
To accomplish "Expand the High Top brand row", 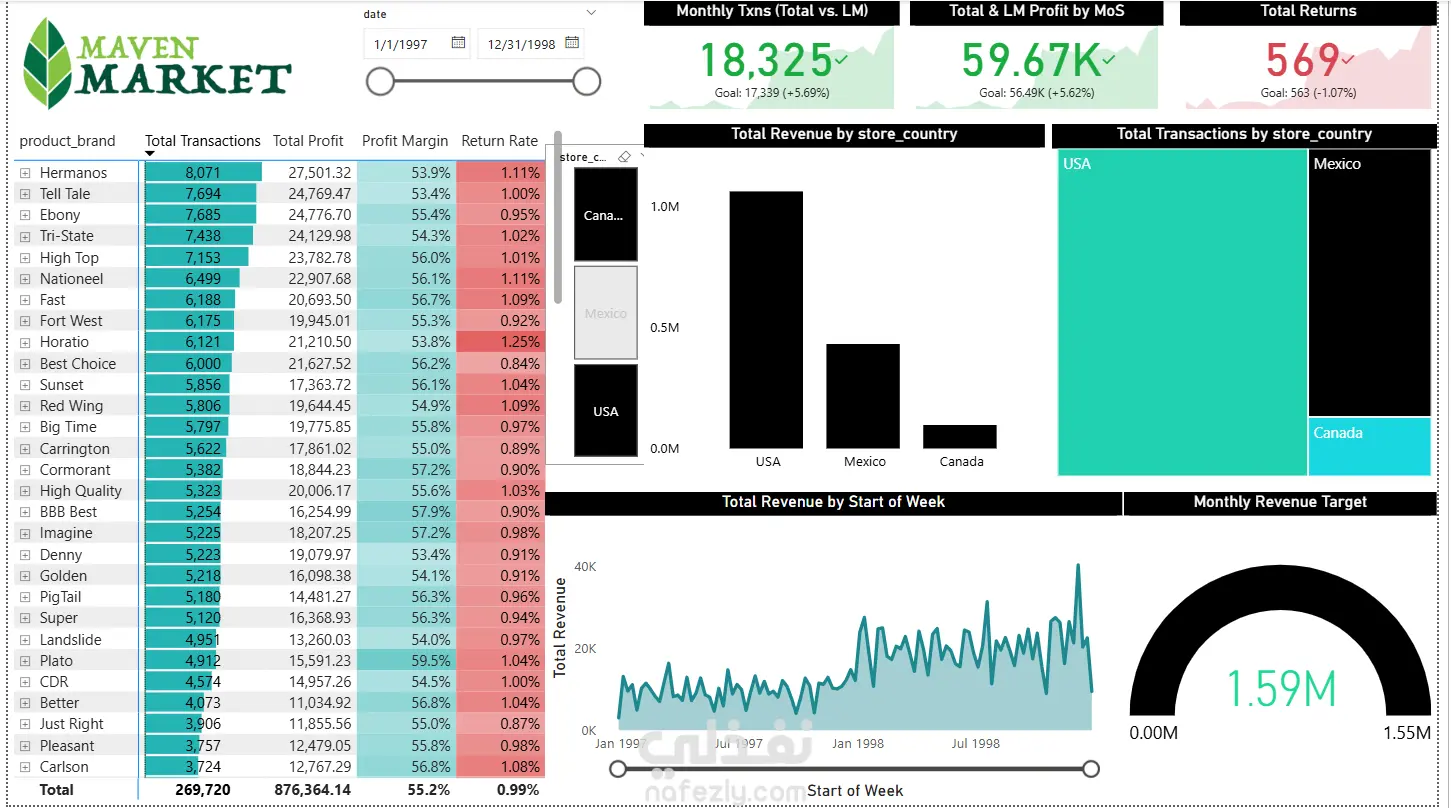I will tap(26, 258).
